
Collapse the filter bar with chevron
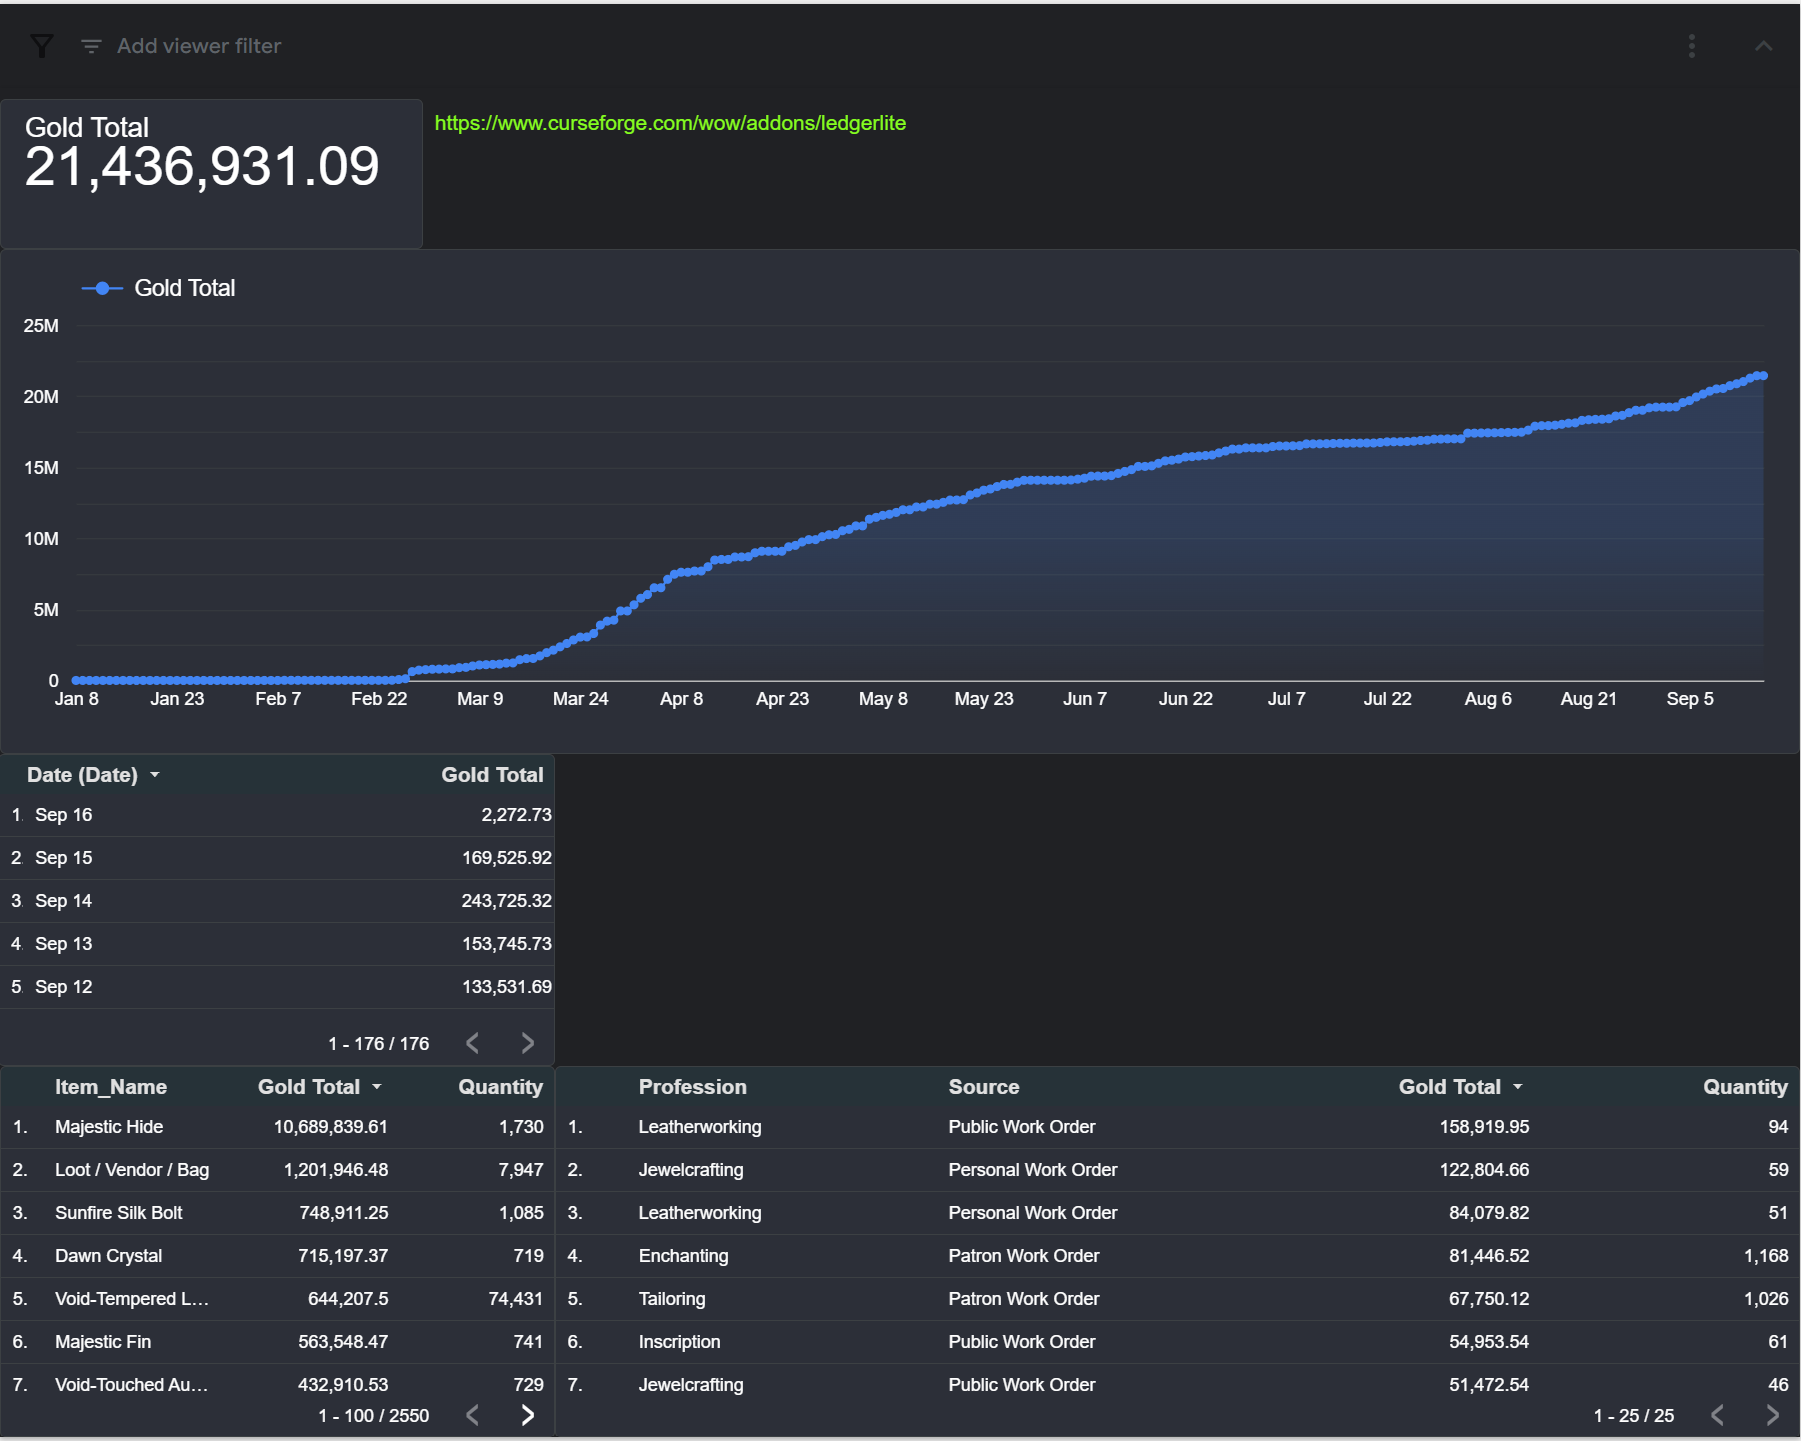click(1763, 46)
